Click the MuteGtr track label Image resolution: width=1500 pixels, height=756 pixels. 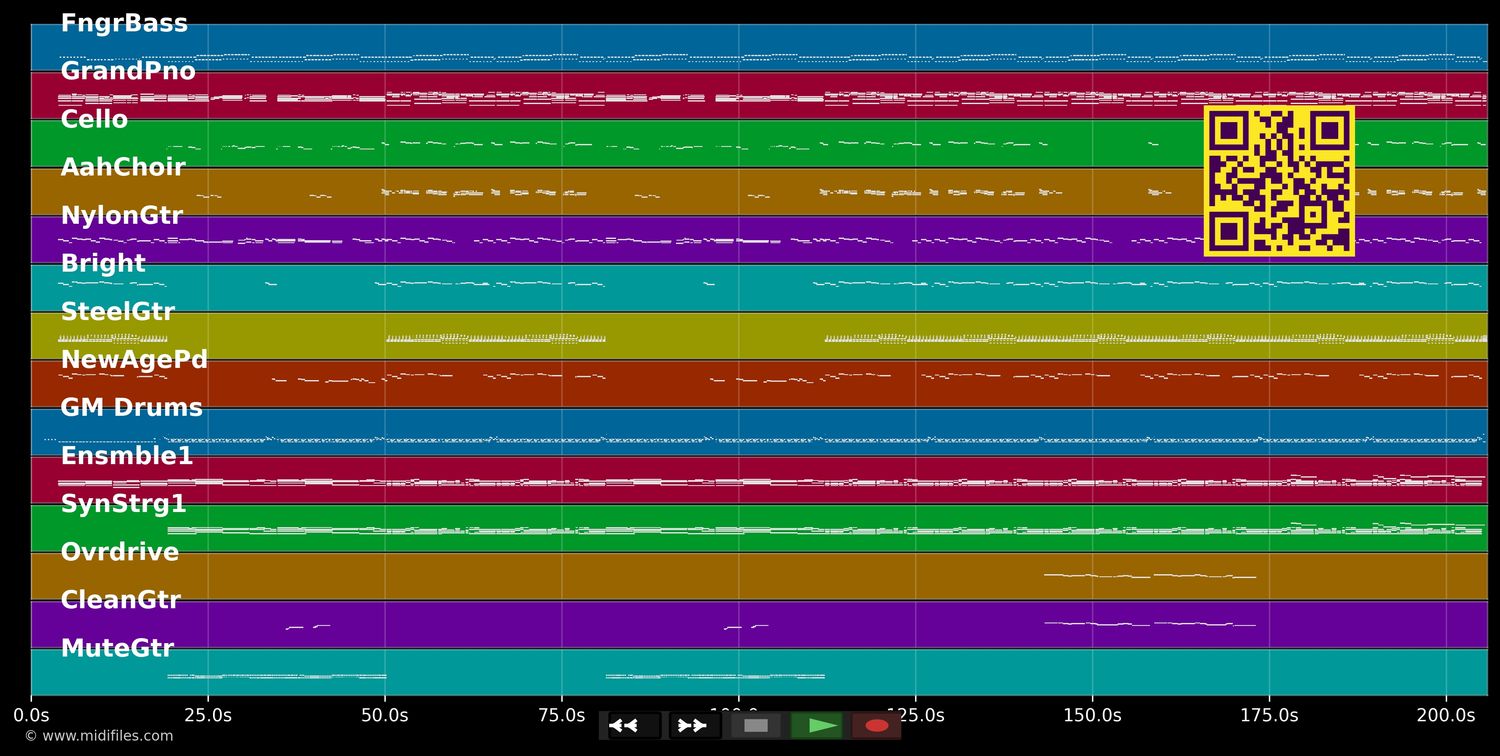point(117,648)
